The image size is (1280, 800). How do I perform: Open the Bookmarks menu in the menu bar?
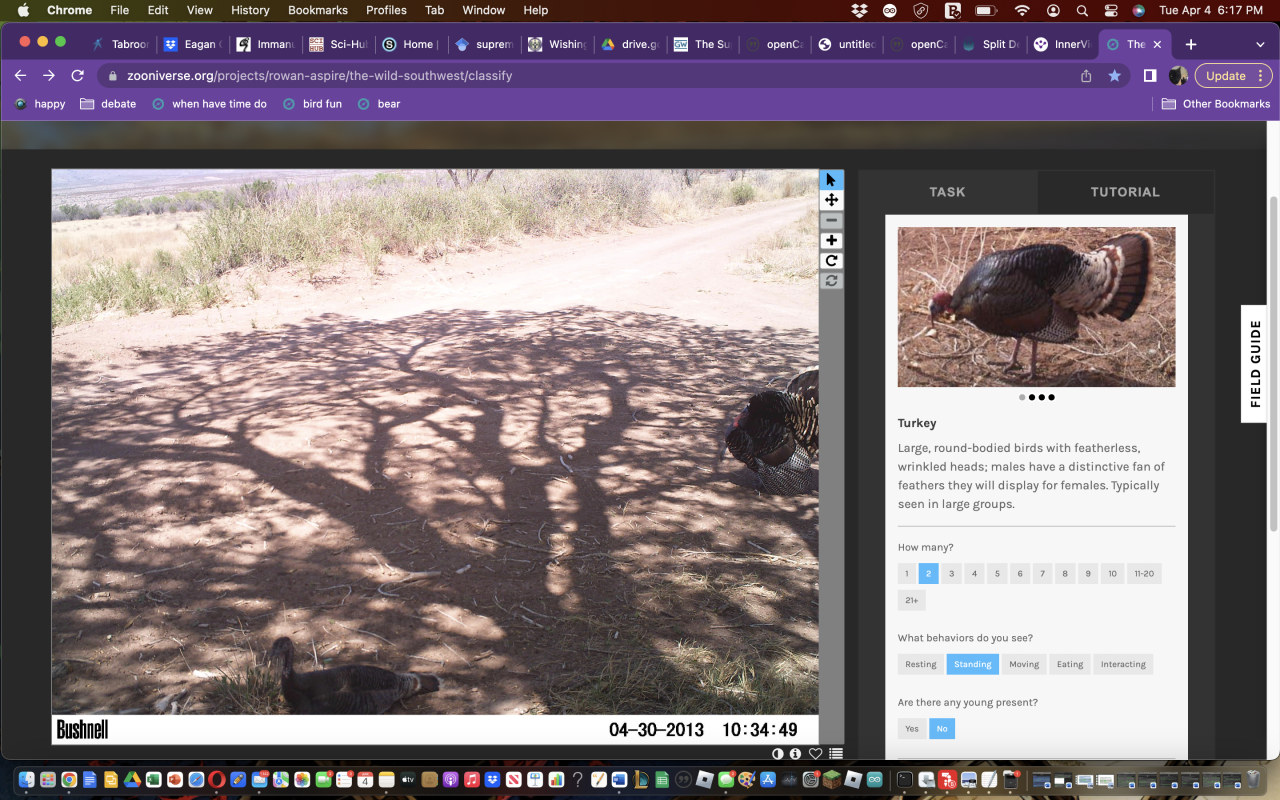(x=318, y=10)
